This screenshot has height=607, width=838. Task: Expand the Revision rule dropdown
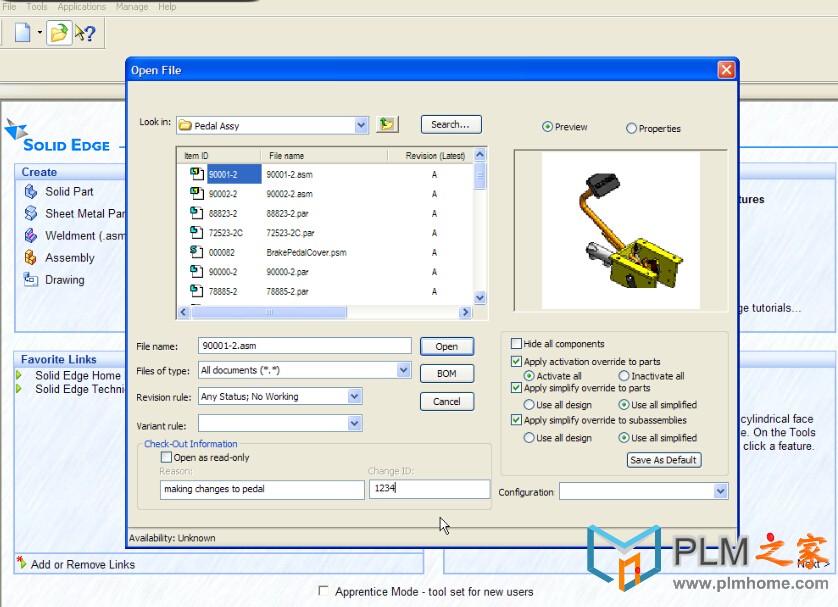[354, 396]
